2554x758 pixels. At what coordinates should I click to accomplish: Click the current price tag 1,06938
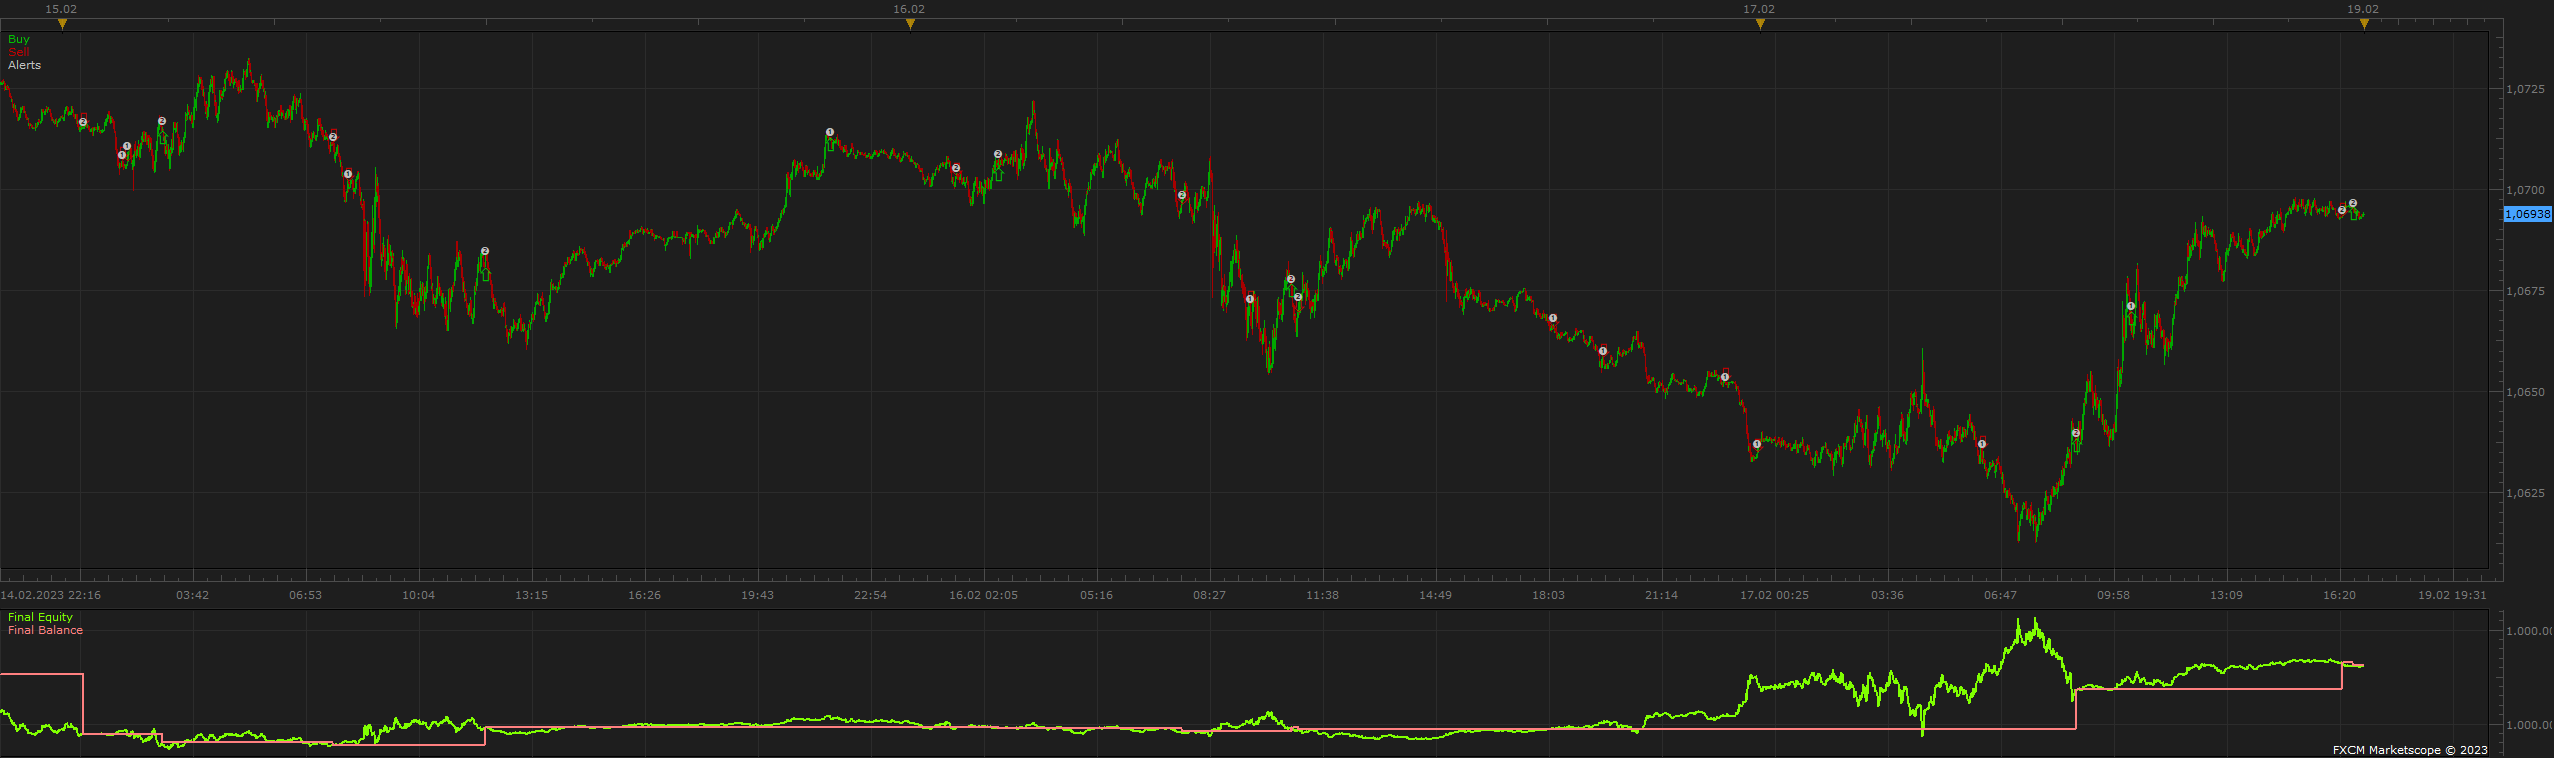(2527, 214)
